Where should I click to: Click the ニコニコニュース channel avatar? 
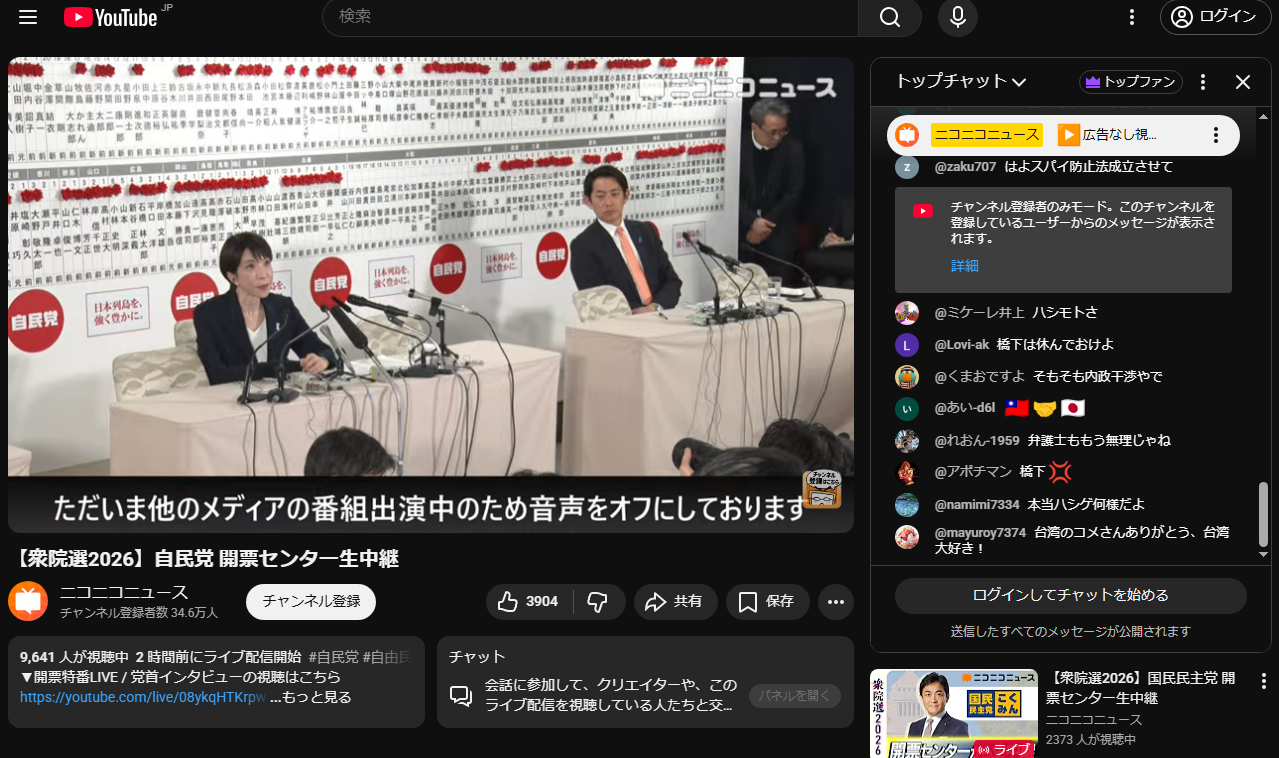[x=28, y=601]
